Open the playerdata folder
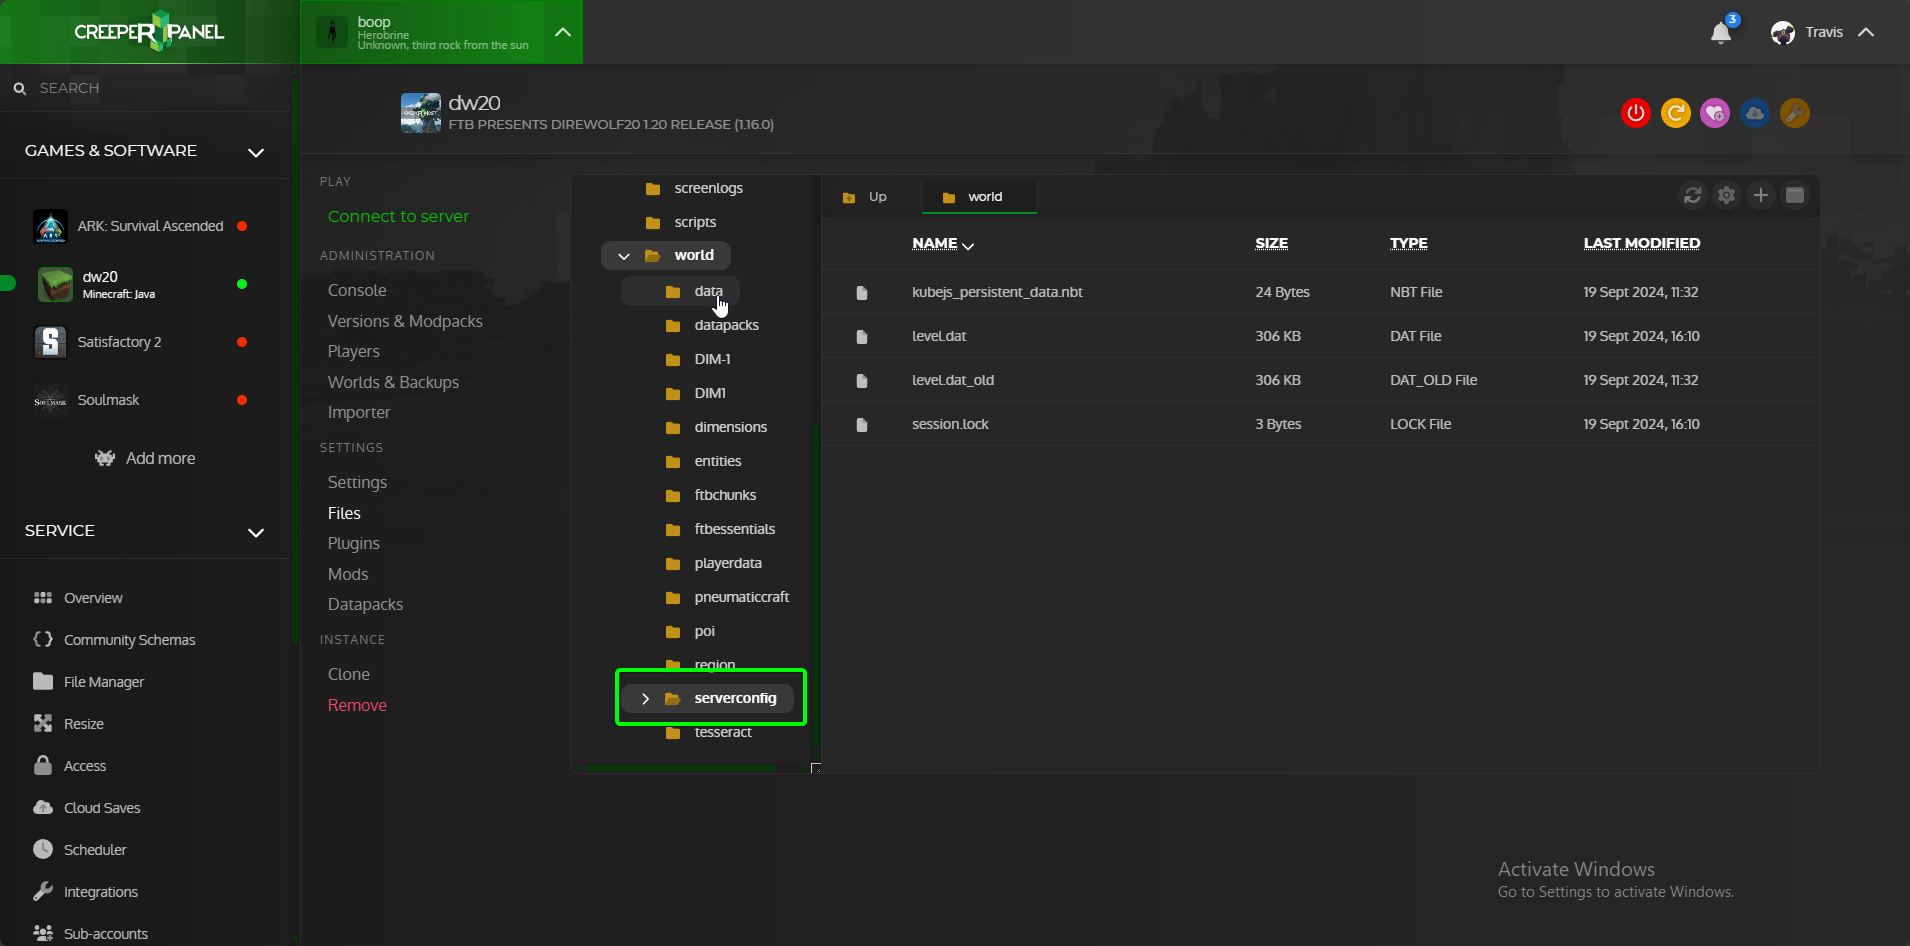Viewport: 1910px width, 946px height. pyautogui.click(x=728, y=563)
